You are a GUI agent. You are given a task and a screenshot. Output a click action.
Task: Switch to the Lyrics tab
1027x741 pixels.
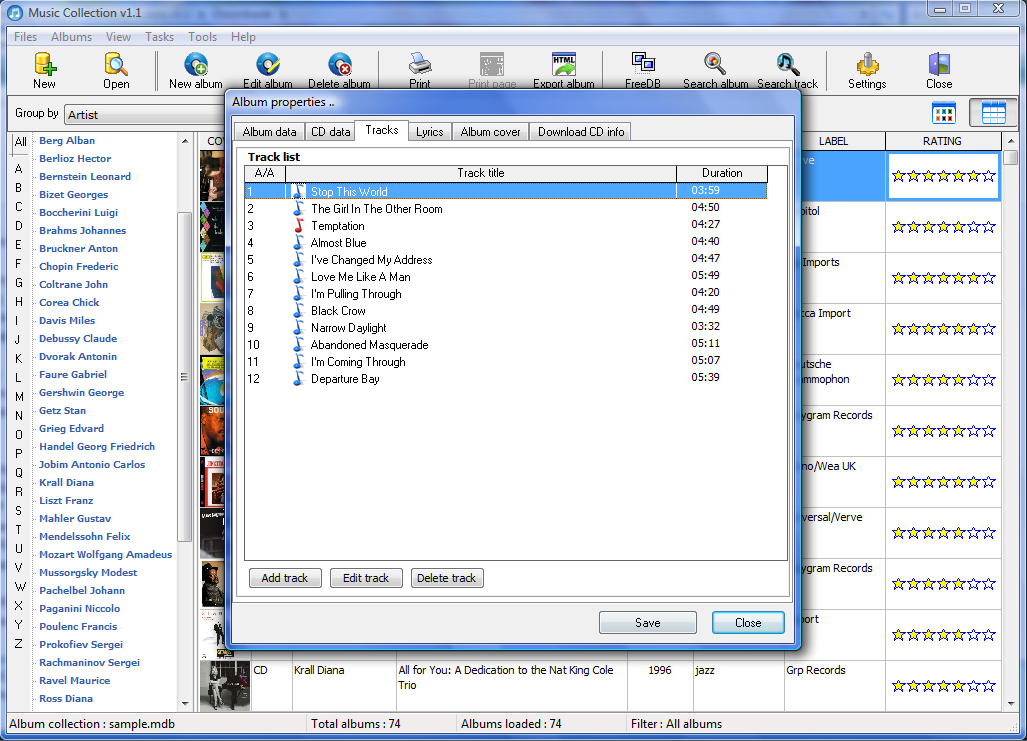click(430, 132)
